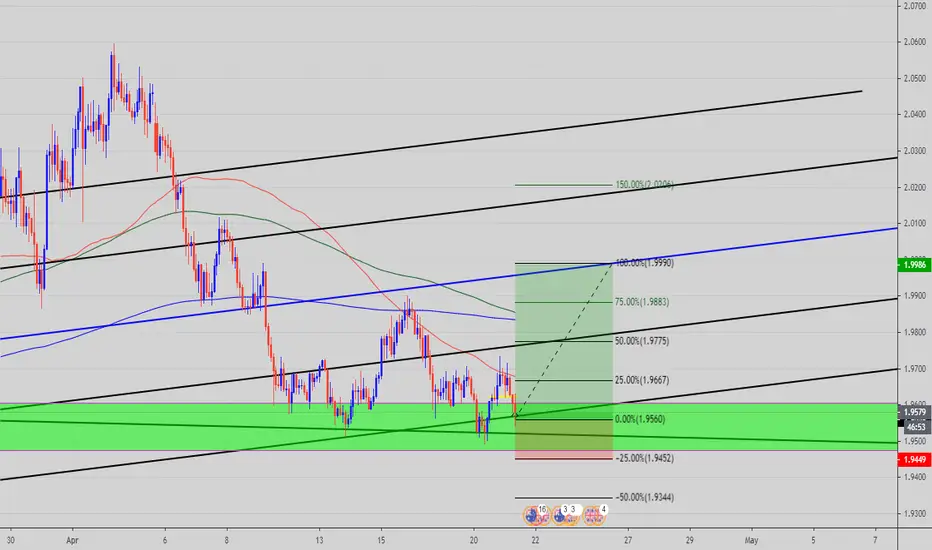The height and width of the screenshot is (550, 932).
Task: Open the economic event icon badged 16
Action: (x=536, y=516)
